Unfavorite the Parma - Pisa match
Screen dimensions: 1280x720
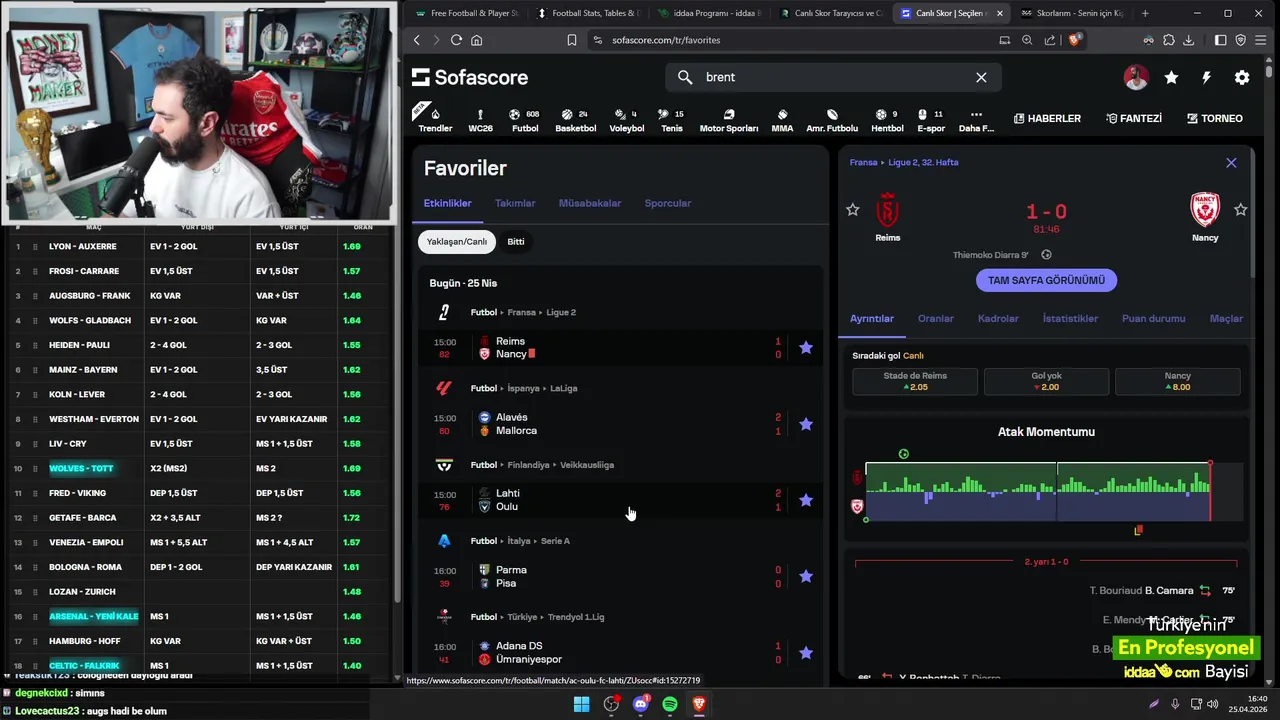coord(806,576)
